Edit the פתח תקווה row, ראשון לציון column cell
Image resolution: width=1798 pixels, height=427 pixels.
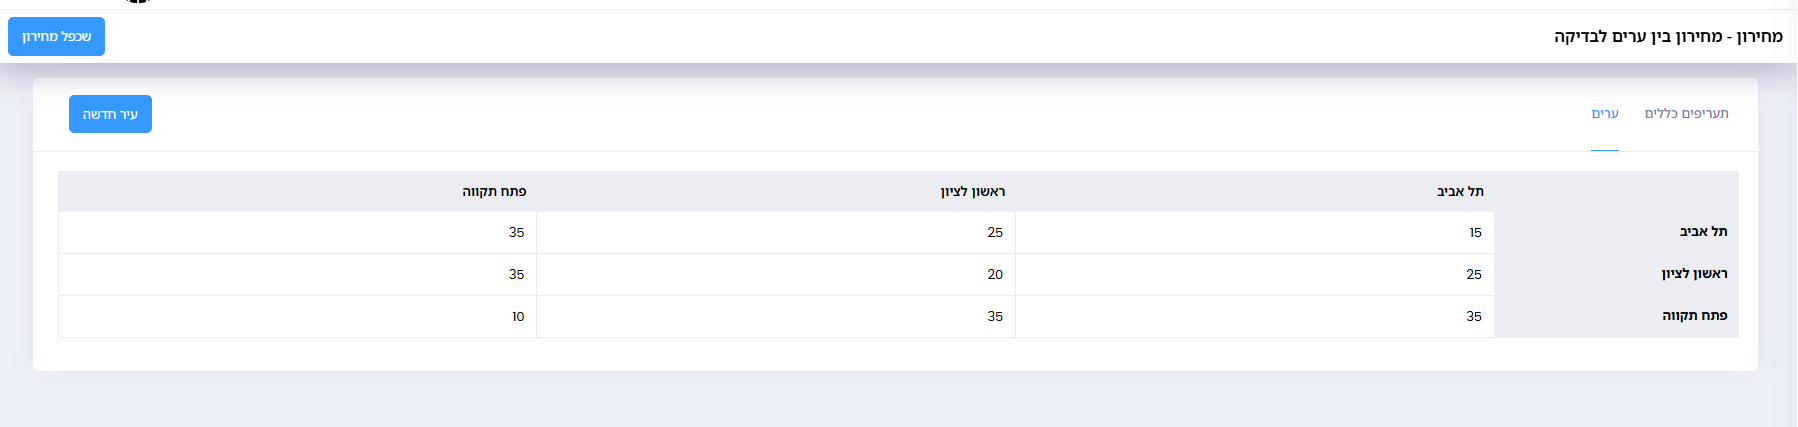pos(776,316)
